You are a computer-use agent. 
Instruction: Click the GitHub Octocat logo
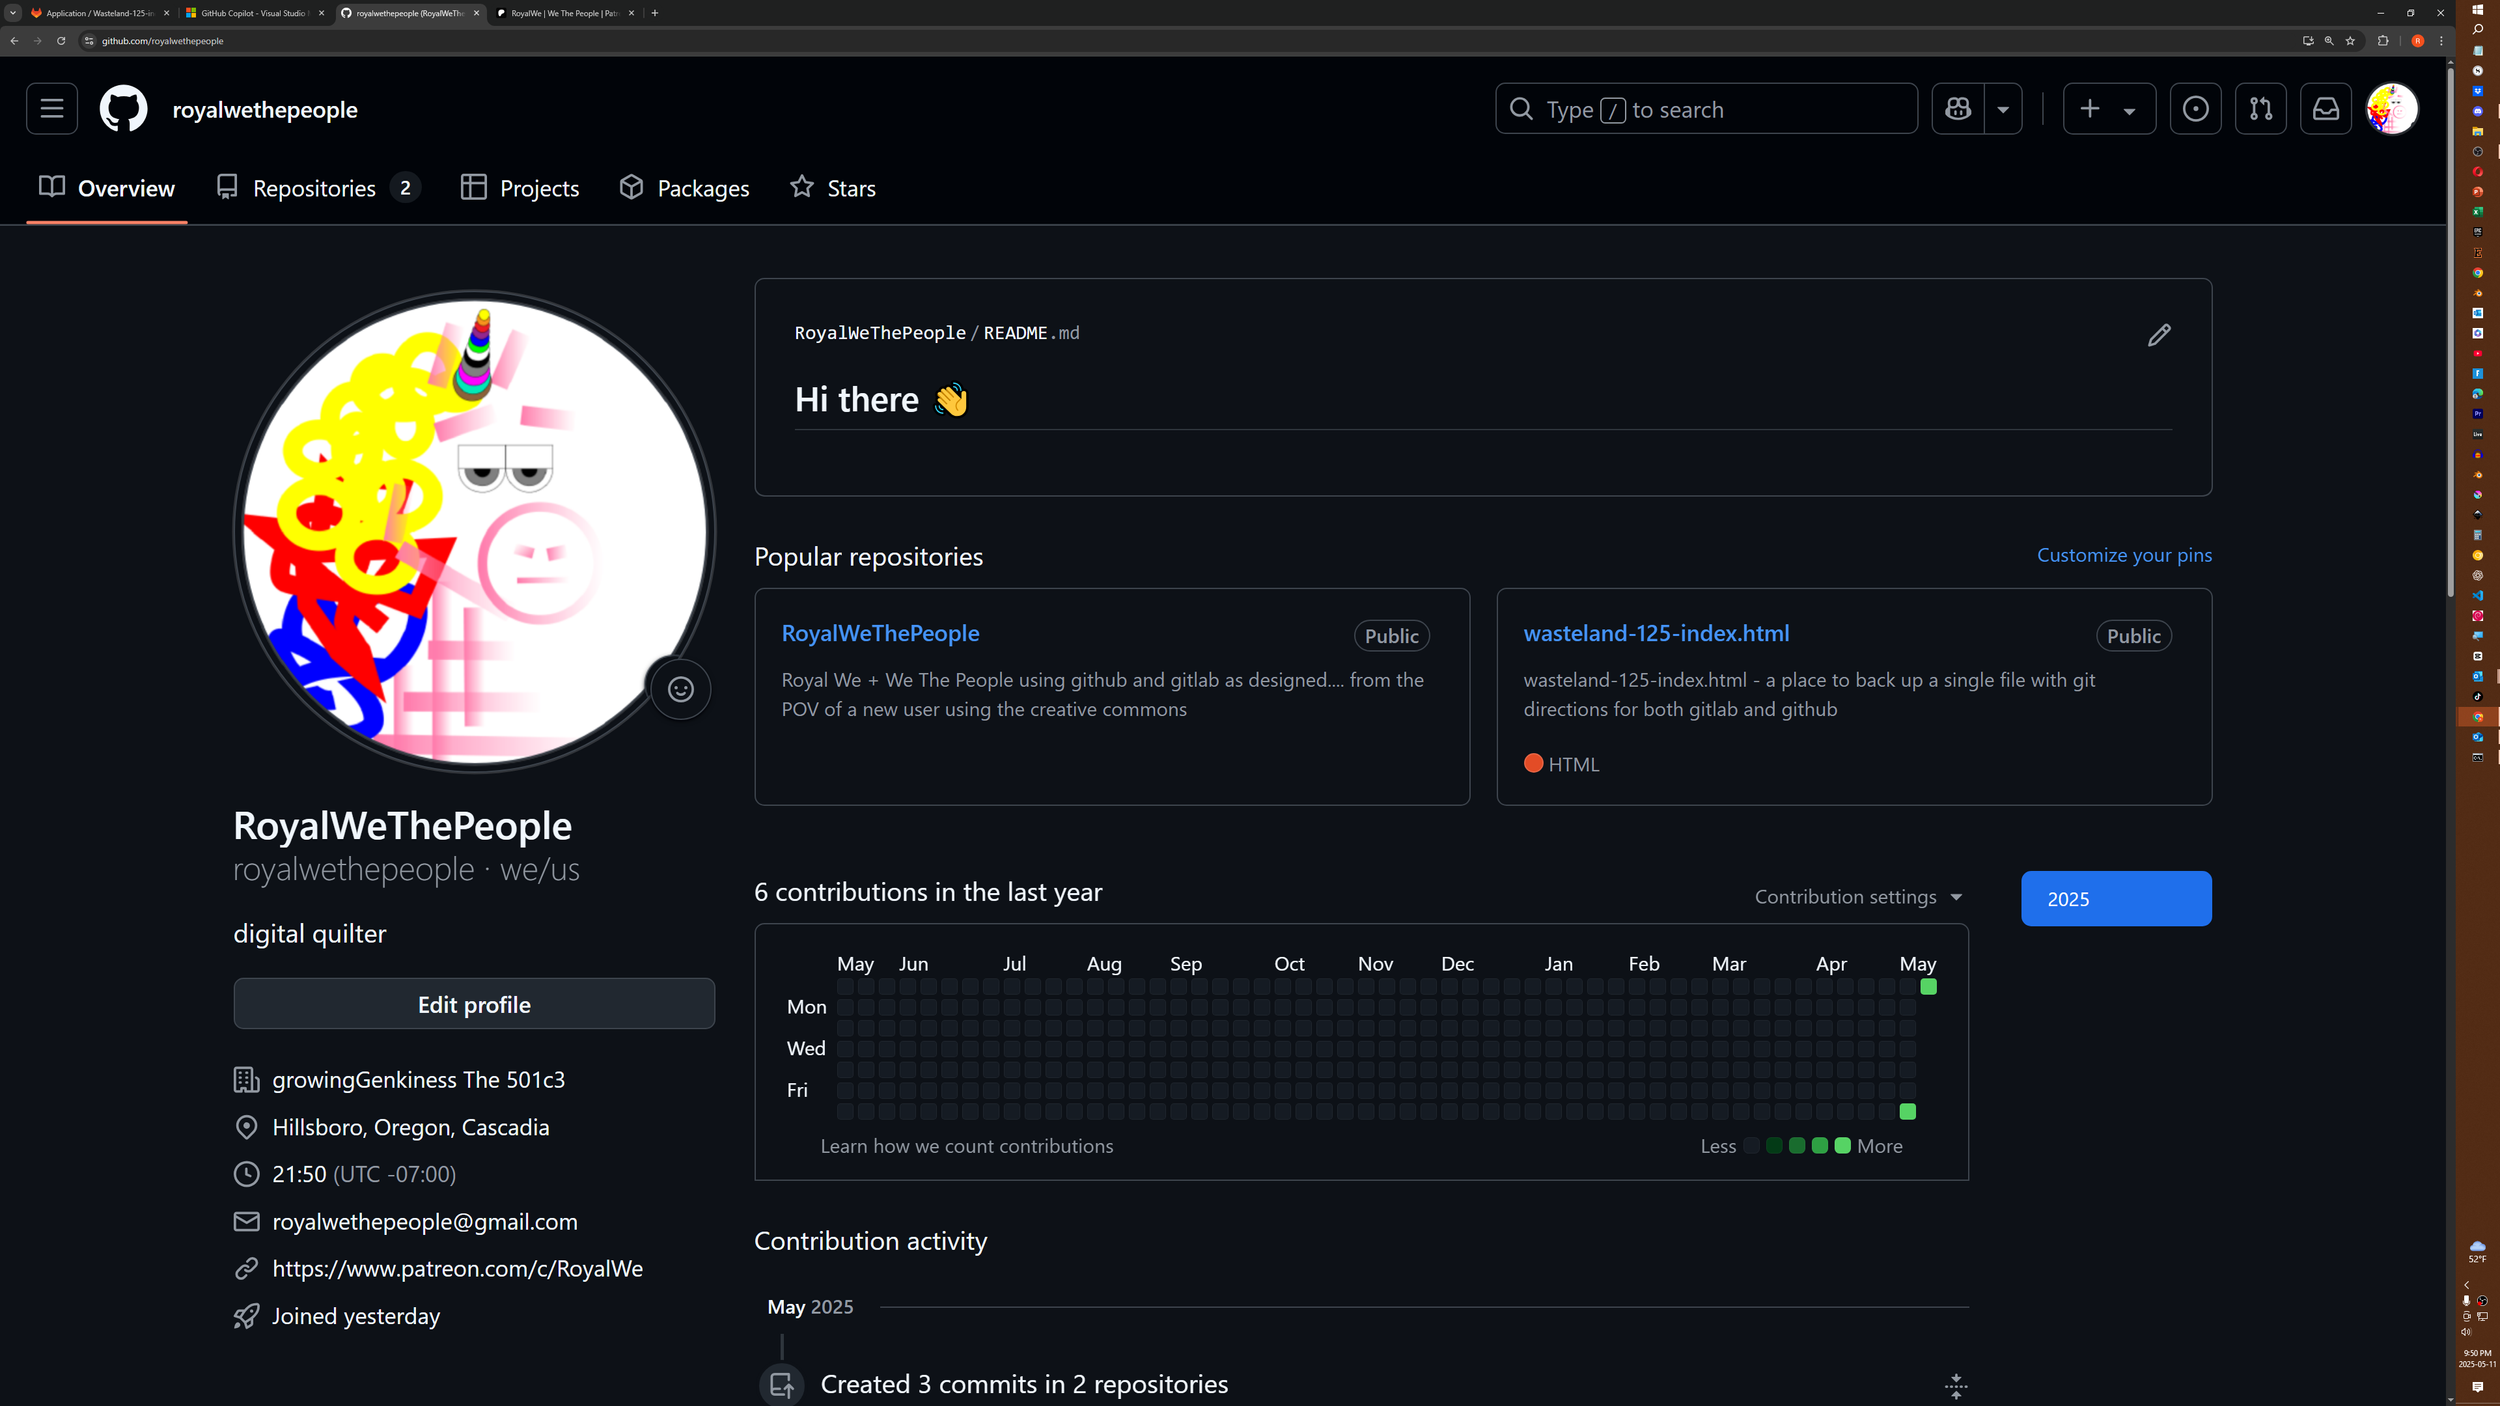[123, 109]
